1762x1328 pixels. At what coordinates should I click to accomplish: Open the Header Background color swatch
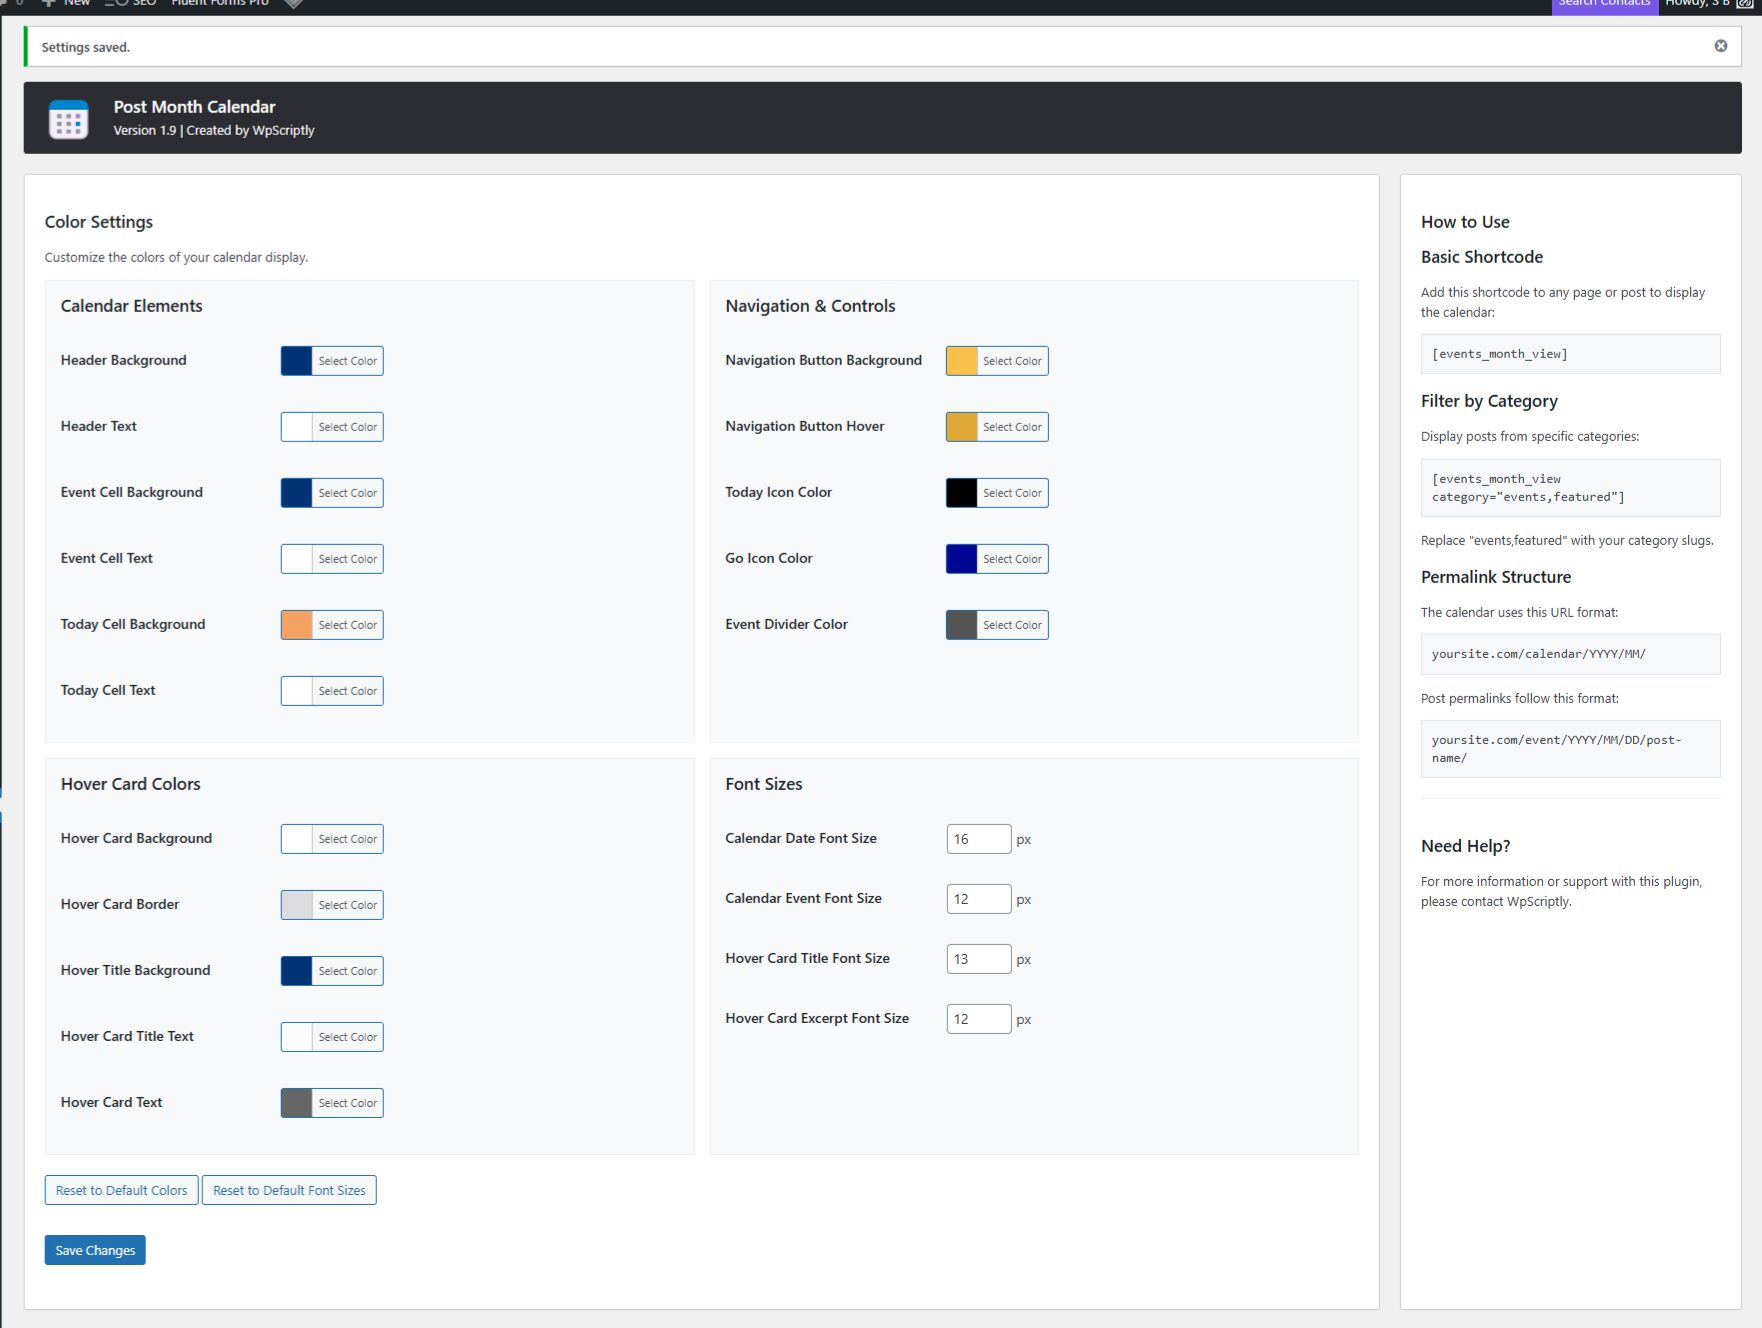(297, 361)
